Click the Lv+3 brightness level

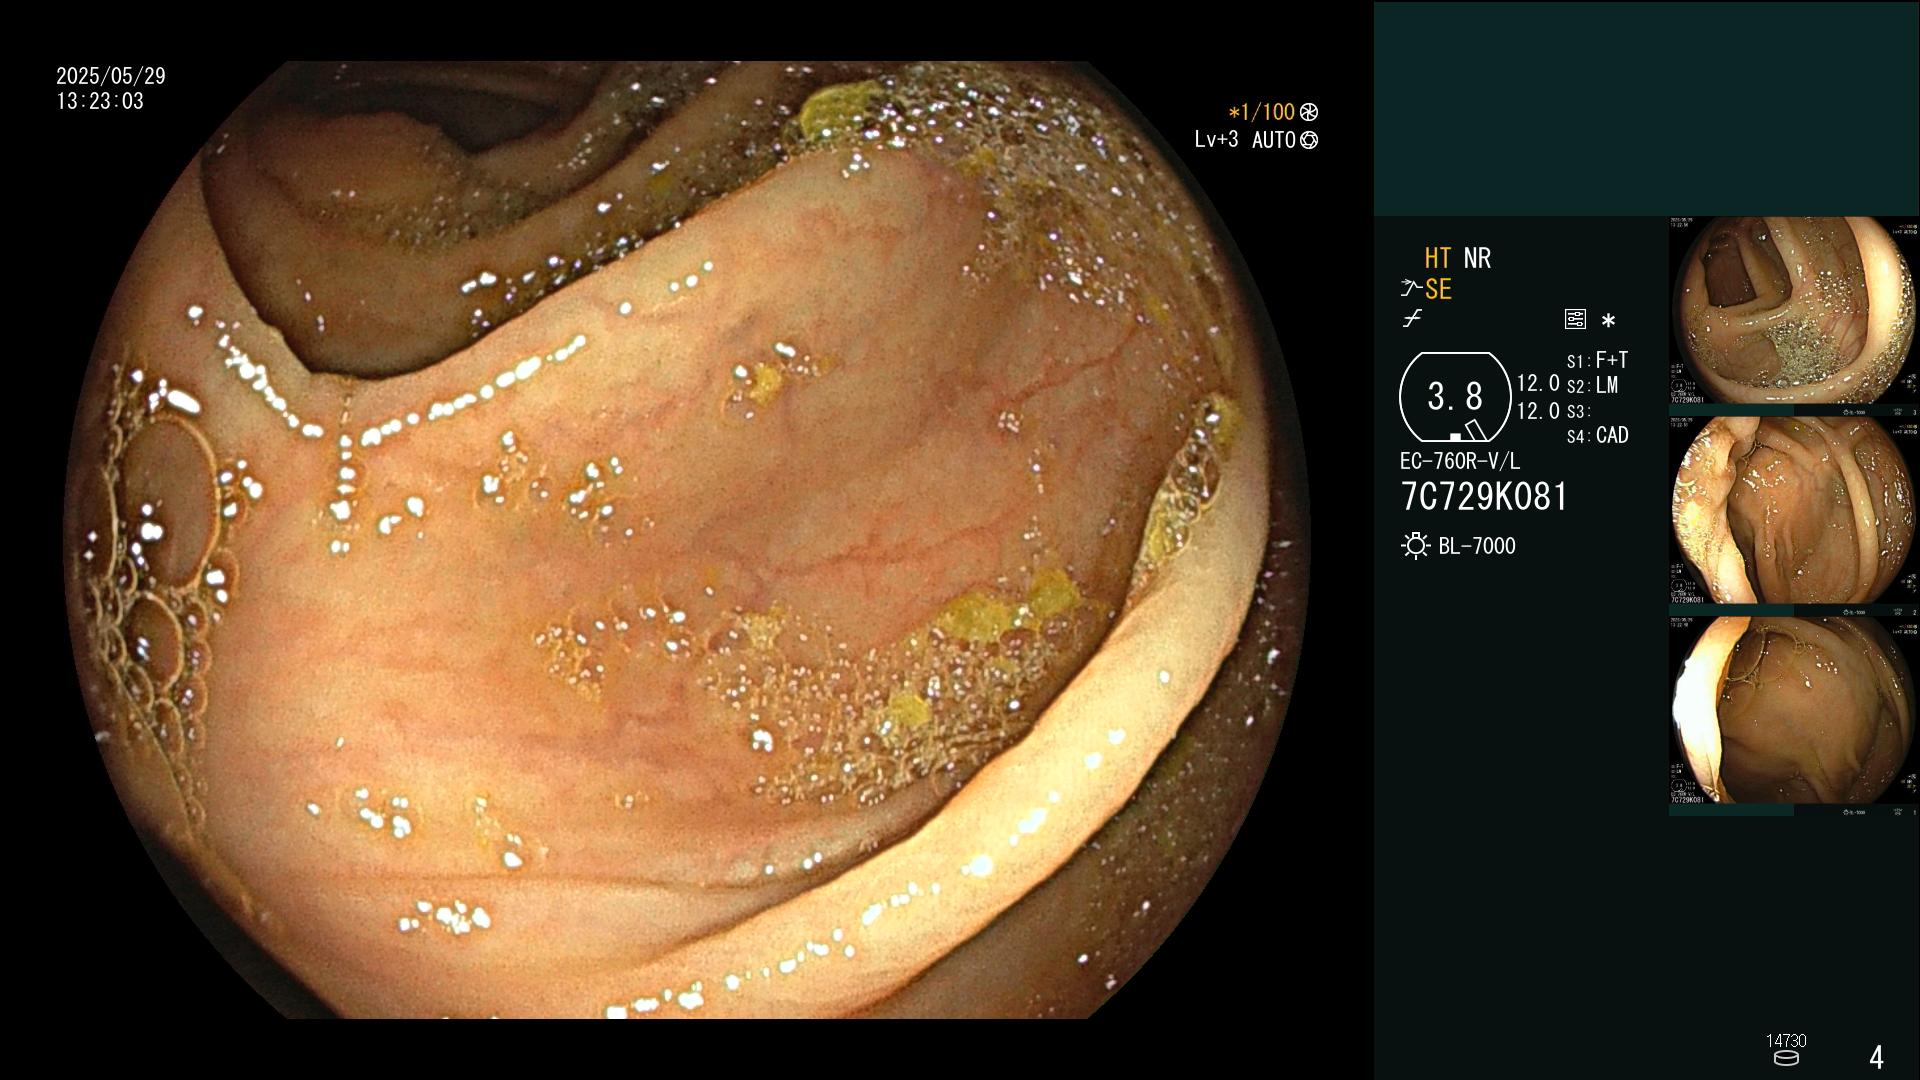pos(1216,140)
